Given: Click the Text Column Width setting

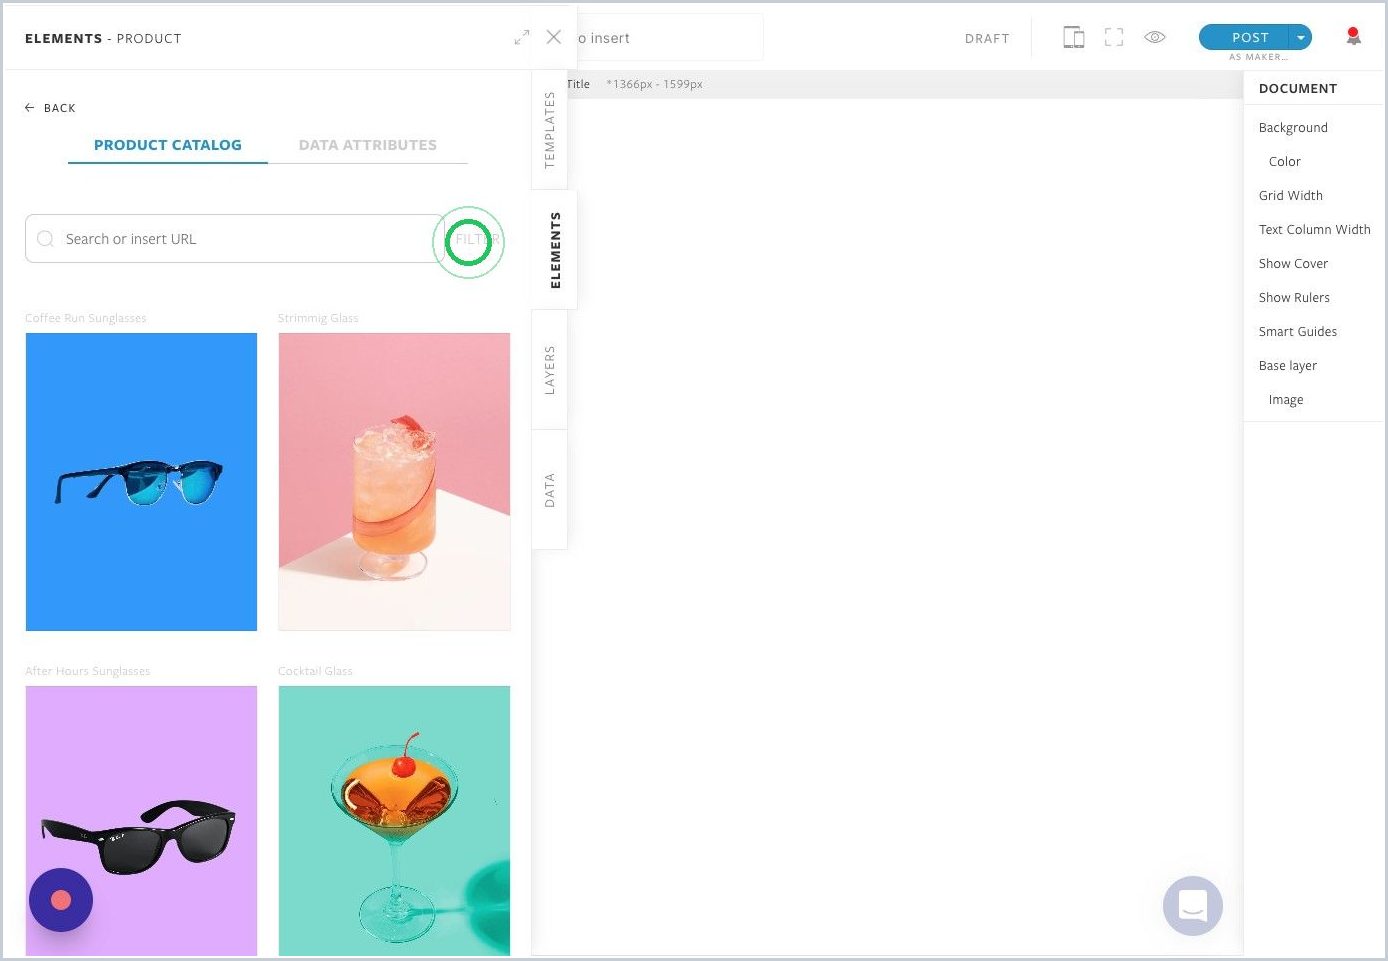Looking at the screenshot, I should (1315, 230).
